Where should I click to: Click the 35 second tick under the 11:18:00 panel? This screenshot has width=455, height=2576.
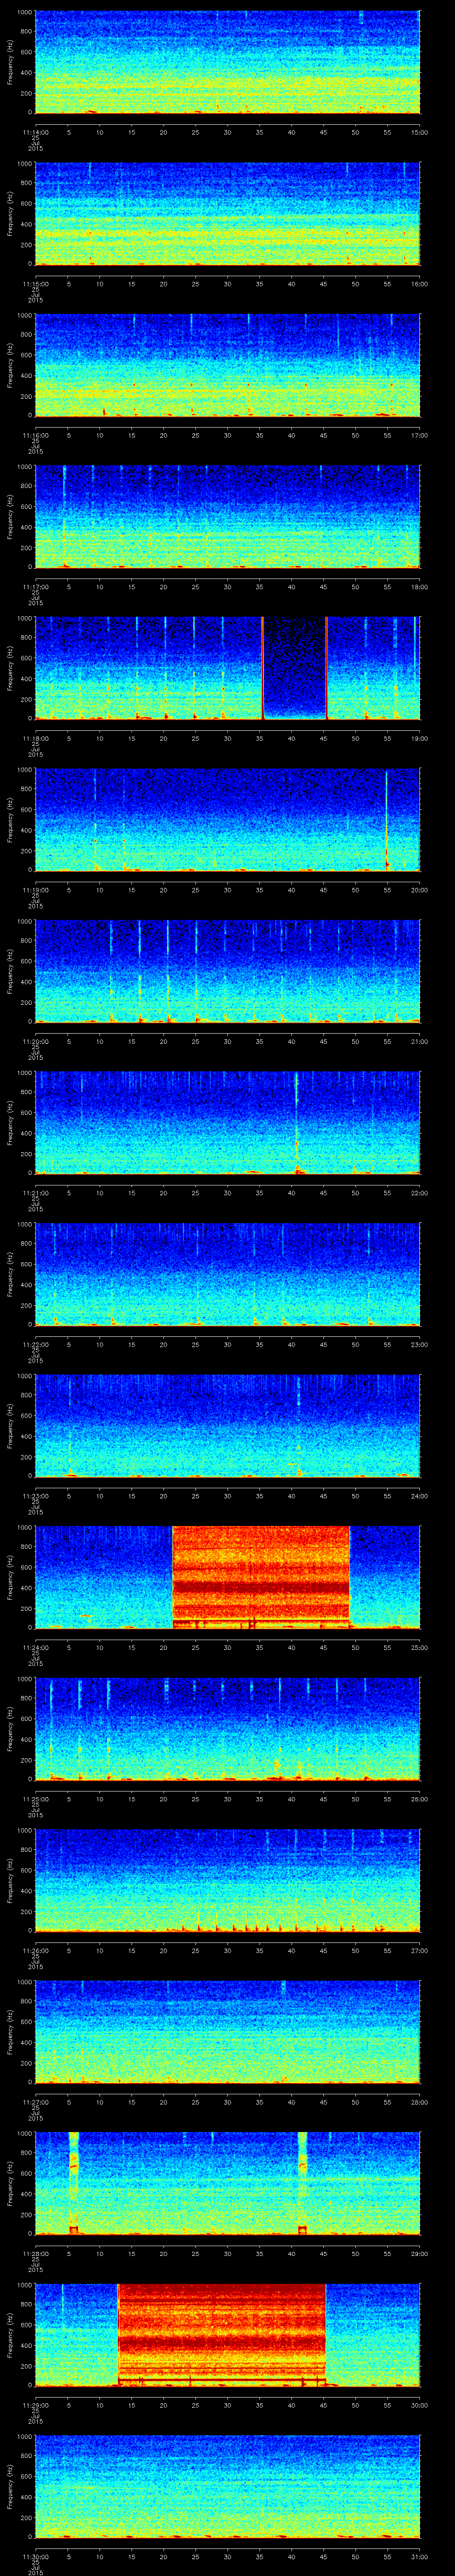pyautogui.click(x=259, y=738)
